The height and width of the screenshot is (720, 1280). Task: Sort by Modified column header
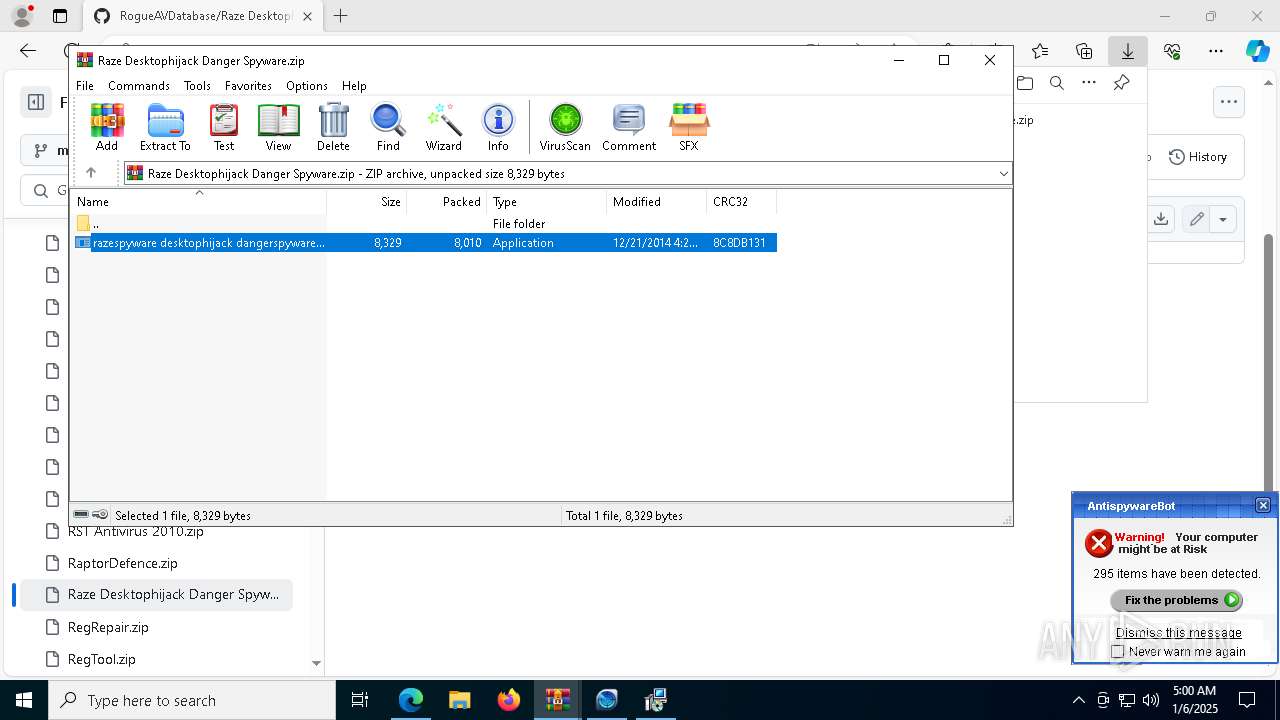[x=657, y=202]
